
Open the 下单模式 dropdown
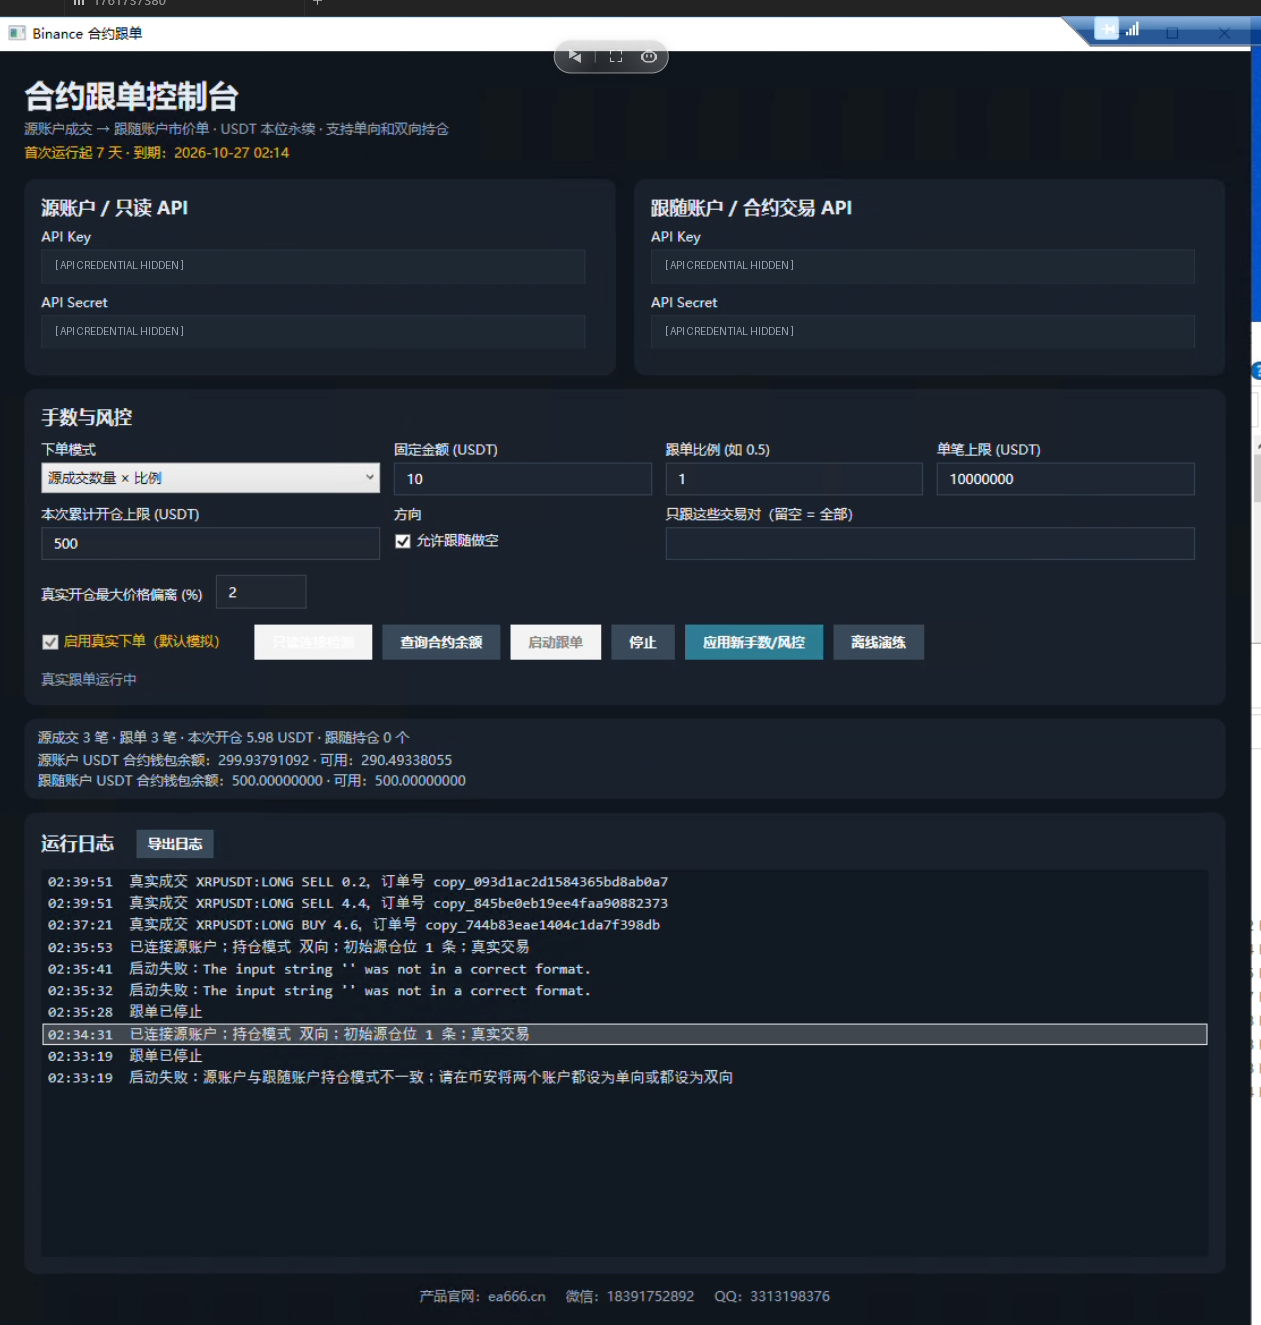coord(210,478)
